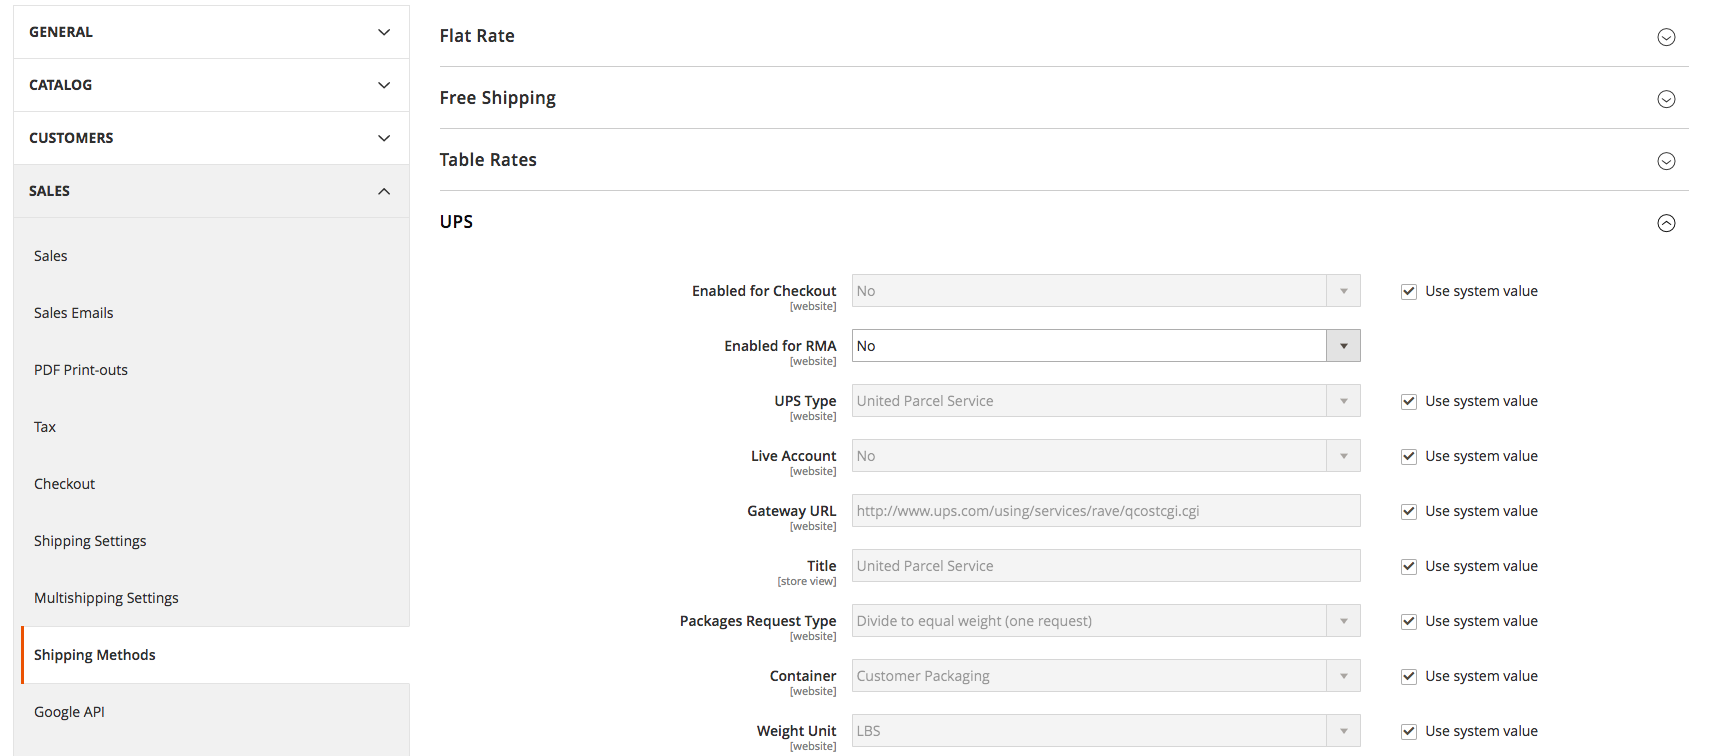Click the Gateway URL label
The image size is (1709, 756).
click(x=792, y=511)
